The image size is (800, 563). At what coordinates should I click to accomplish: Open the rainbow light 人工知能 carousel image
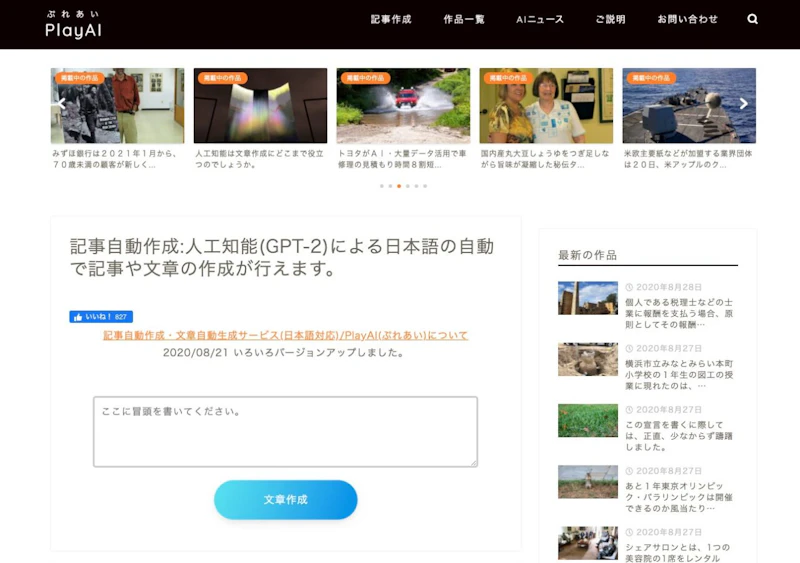pyautogui.click(x=260, y=106)
